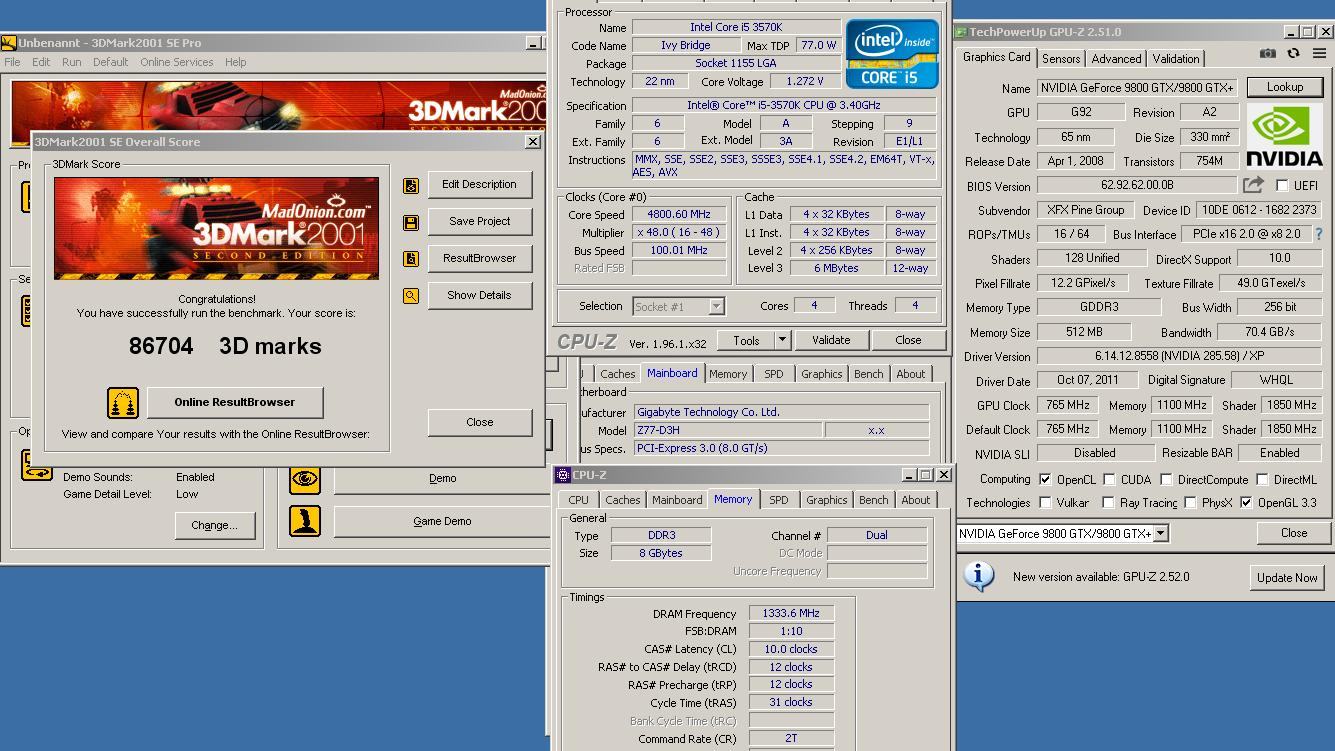Switch to the SPD tab in CPU-Z Memory window
This screenshot has width=1335, height=751.
point(779,500)
